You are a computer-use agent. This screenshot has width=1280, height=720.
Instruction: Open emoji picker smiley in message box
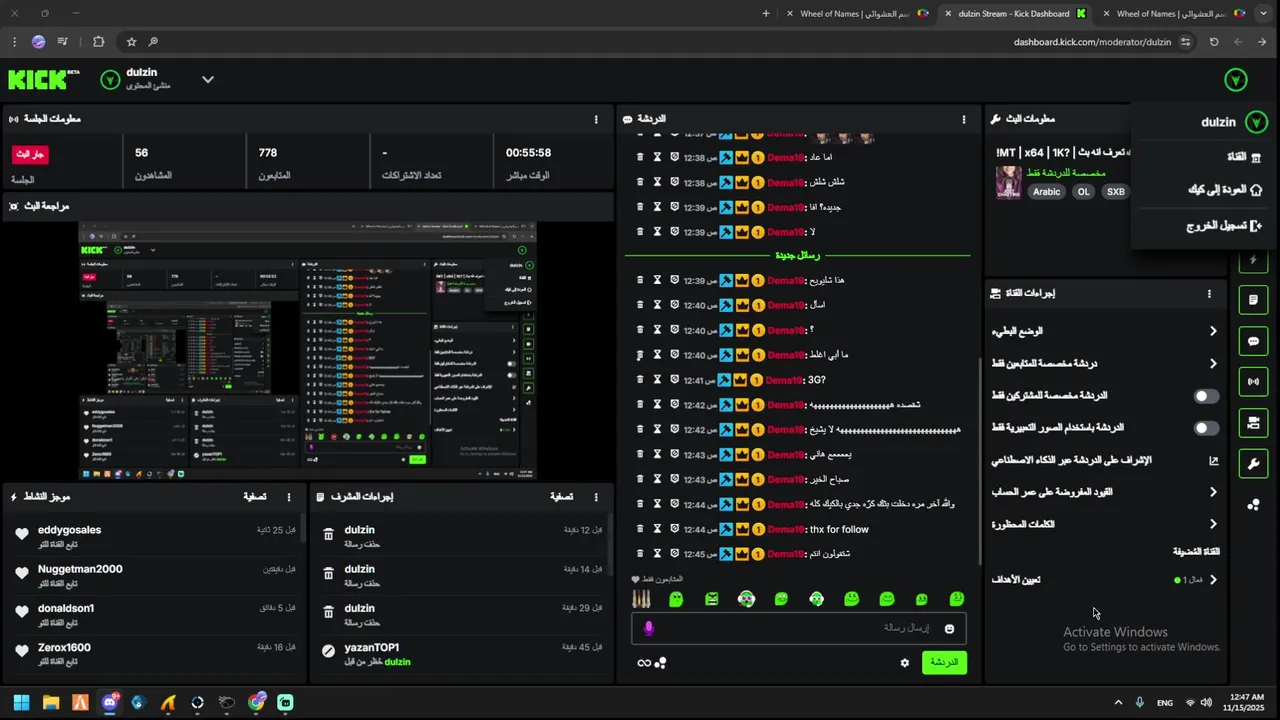pos(949,628)
